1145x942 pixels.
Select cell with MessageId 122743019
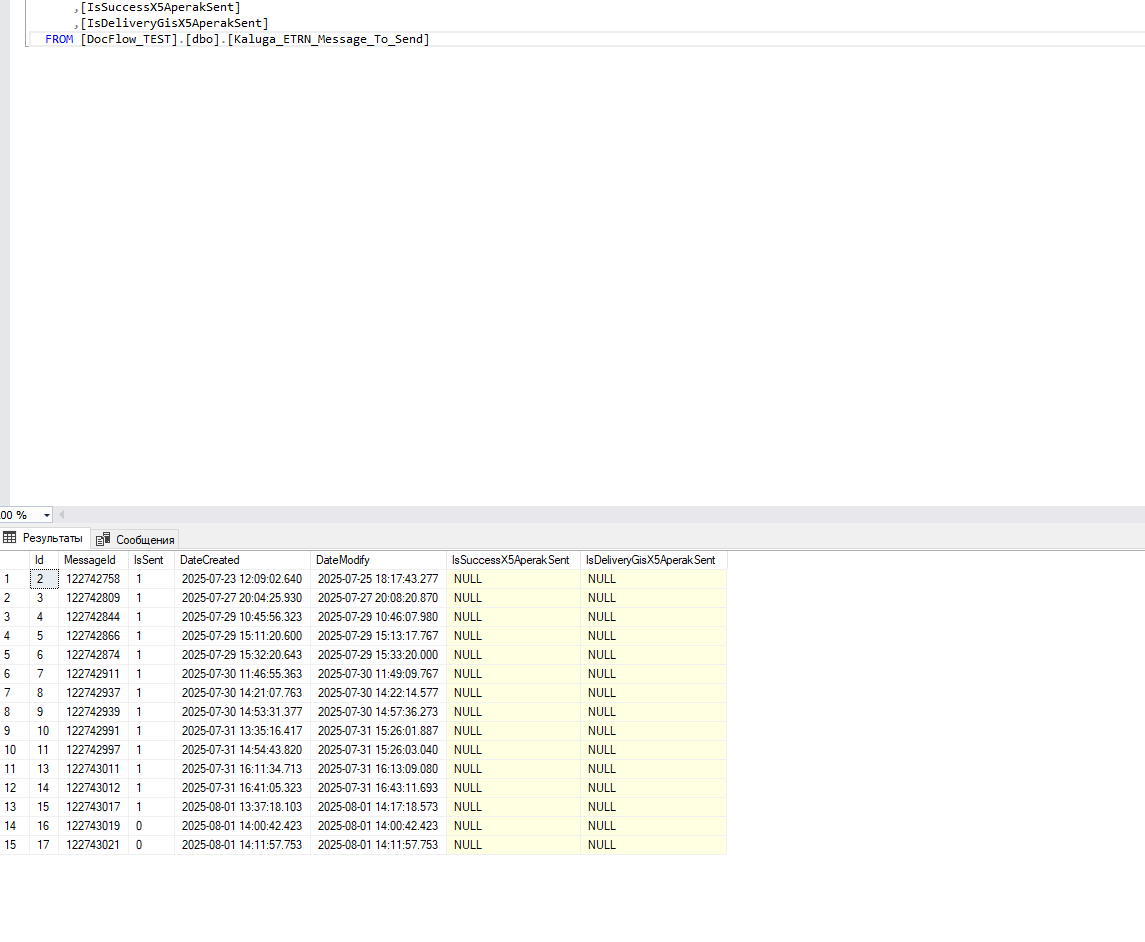[93, 826]
